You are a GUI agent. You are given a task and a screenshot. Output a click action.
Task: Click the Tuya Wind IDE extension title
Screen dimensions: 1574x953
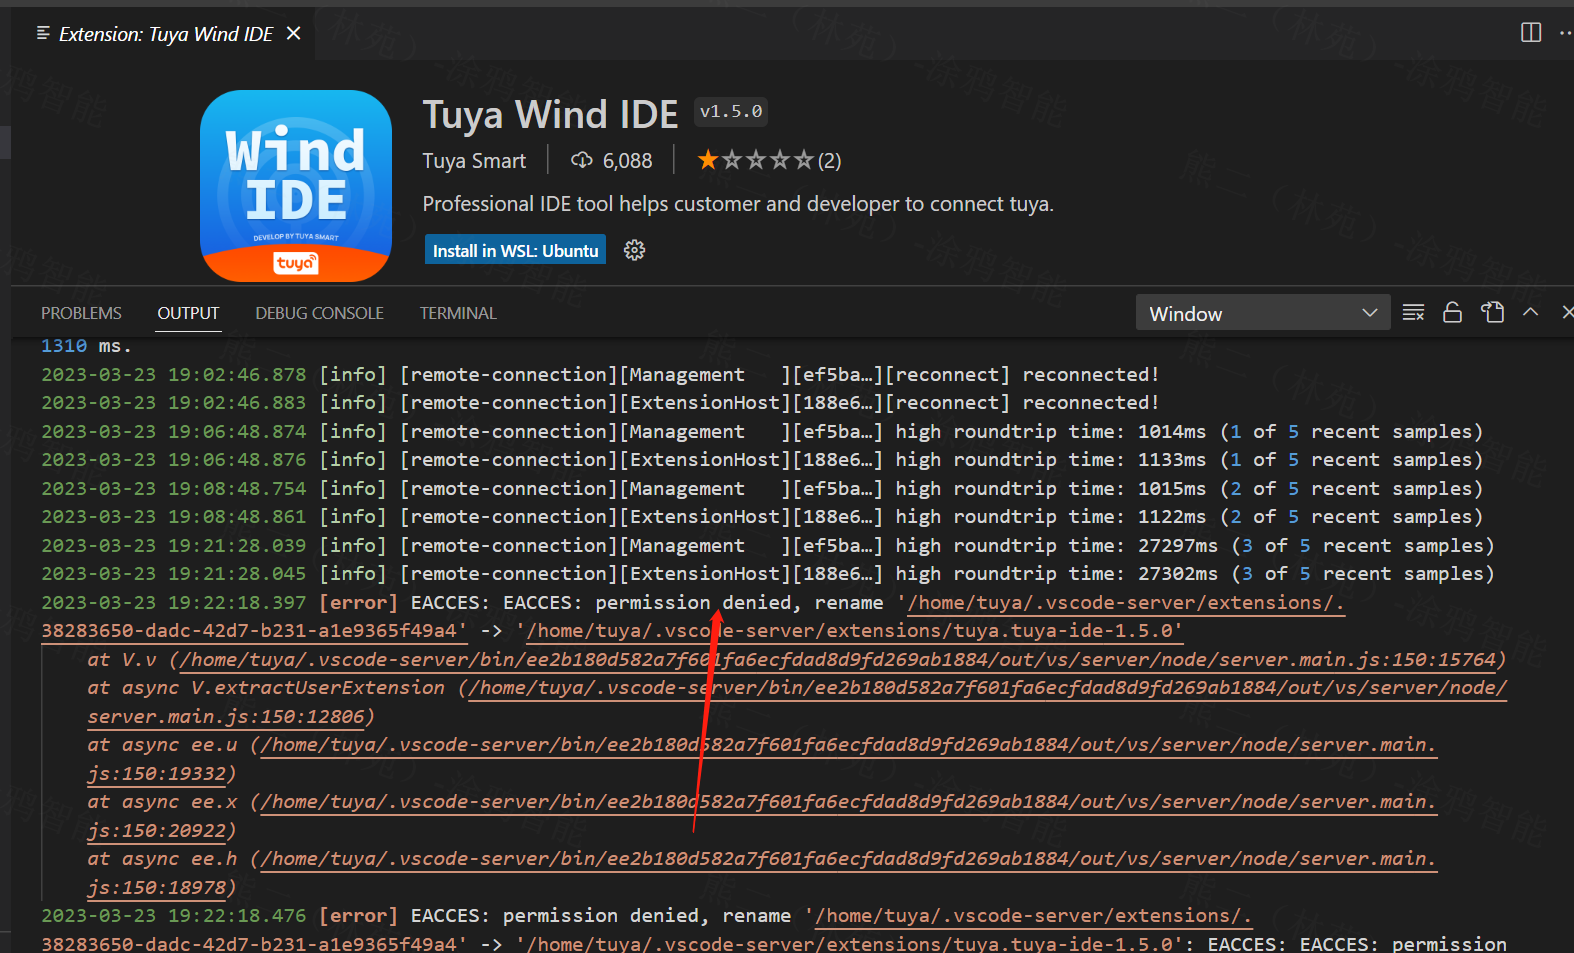(550, 115)
